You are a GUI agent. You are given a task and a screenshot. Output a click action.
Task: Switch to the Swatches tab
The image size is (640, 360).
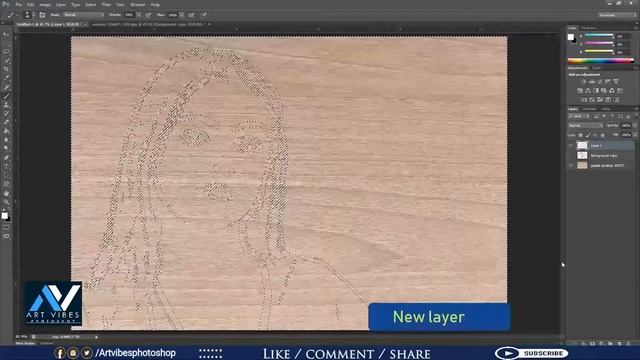[x=589, y=28]
